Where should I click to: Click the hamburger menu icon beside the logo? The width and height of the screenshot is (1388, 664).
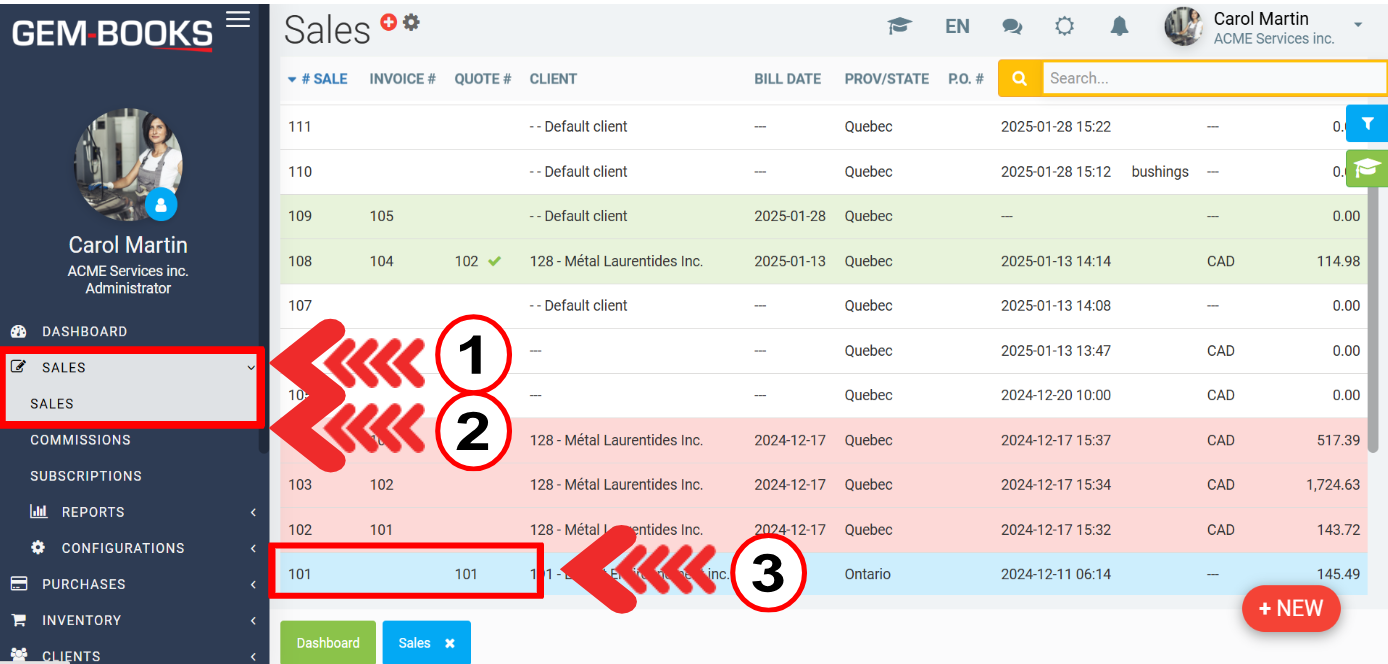[x=238, y=19]
